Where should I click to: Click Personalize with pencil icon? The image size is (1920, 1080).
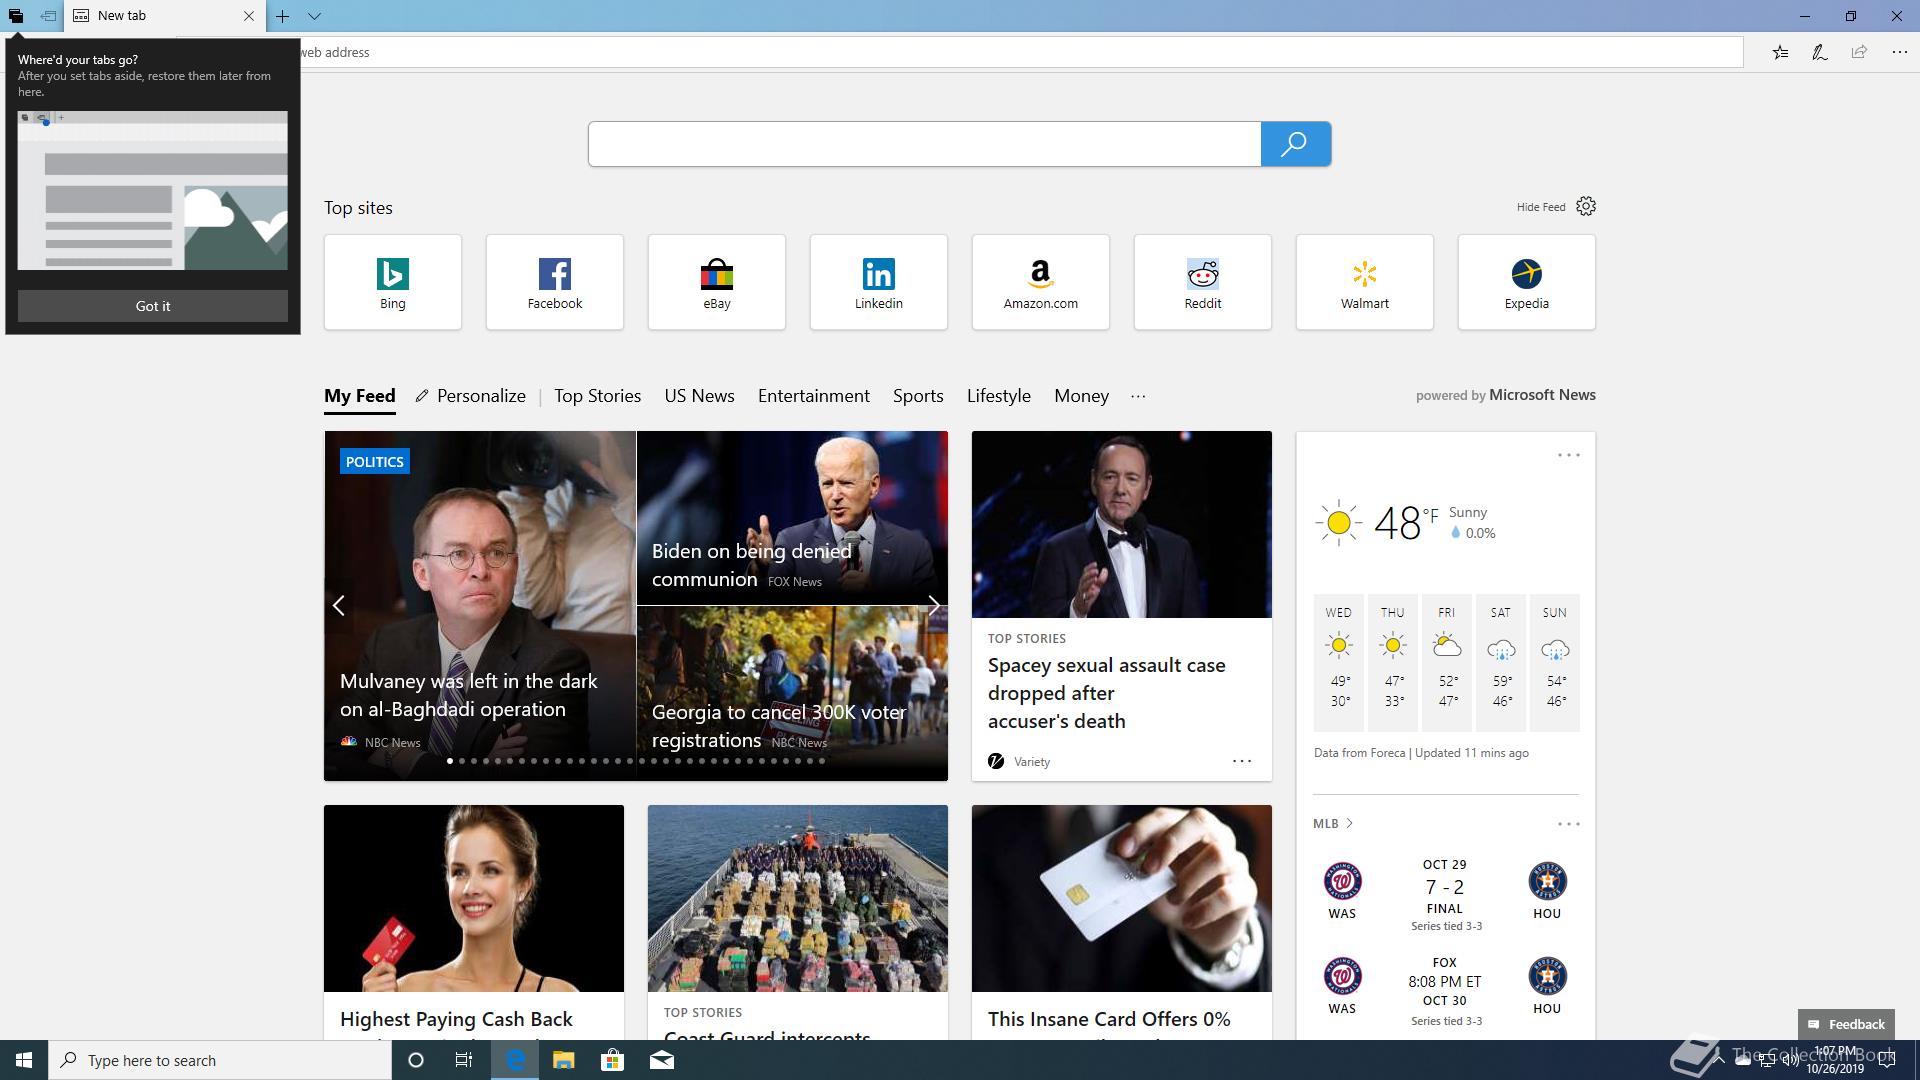(x=470, y=396)
